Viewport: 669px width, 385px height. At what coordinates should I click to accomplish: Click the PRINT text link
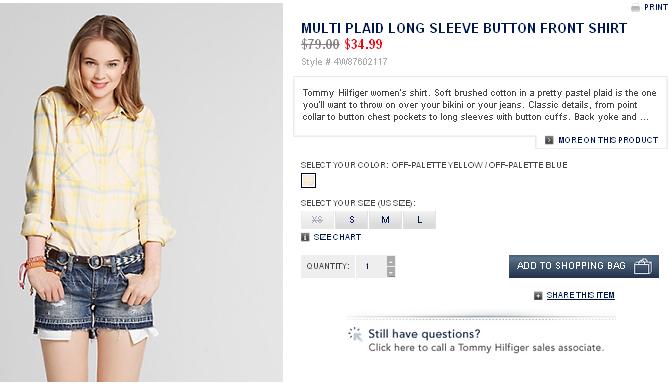tap(655, 7)
